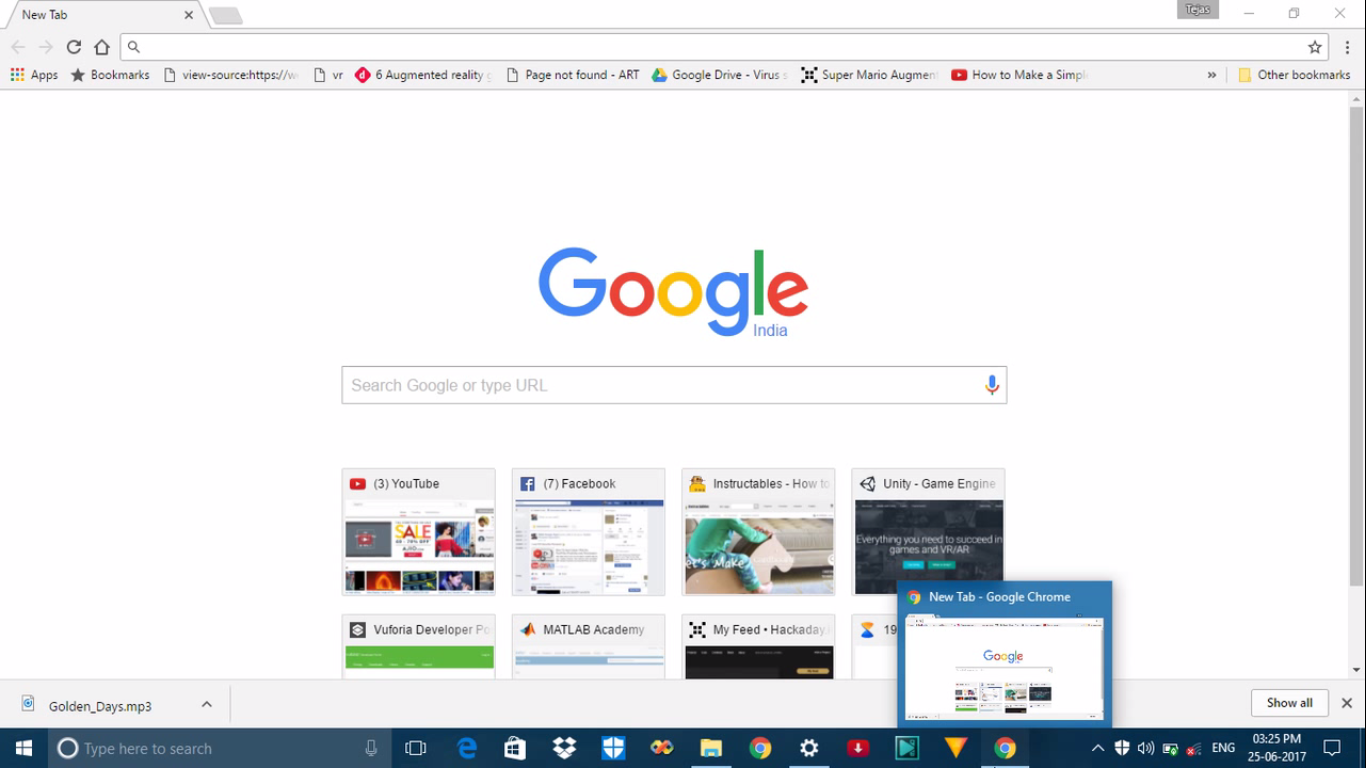Bookmark this page with the star icon
Image resolution: width=1366 pixels, height=768 pixels.
click(1315, 47)
